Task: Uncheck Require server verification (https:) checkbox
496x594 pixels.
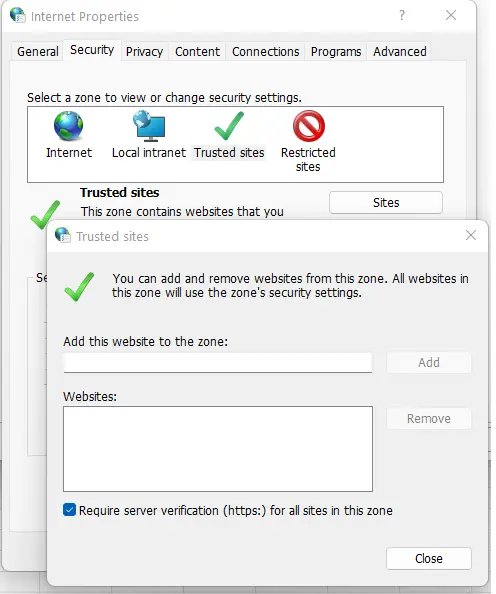Action: click(69, 510)
